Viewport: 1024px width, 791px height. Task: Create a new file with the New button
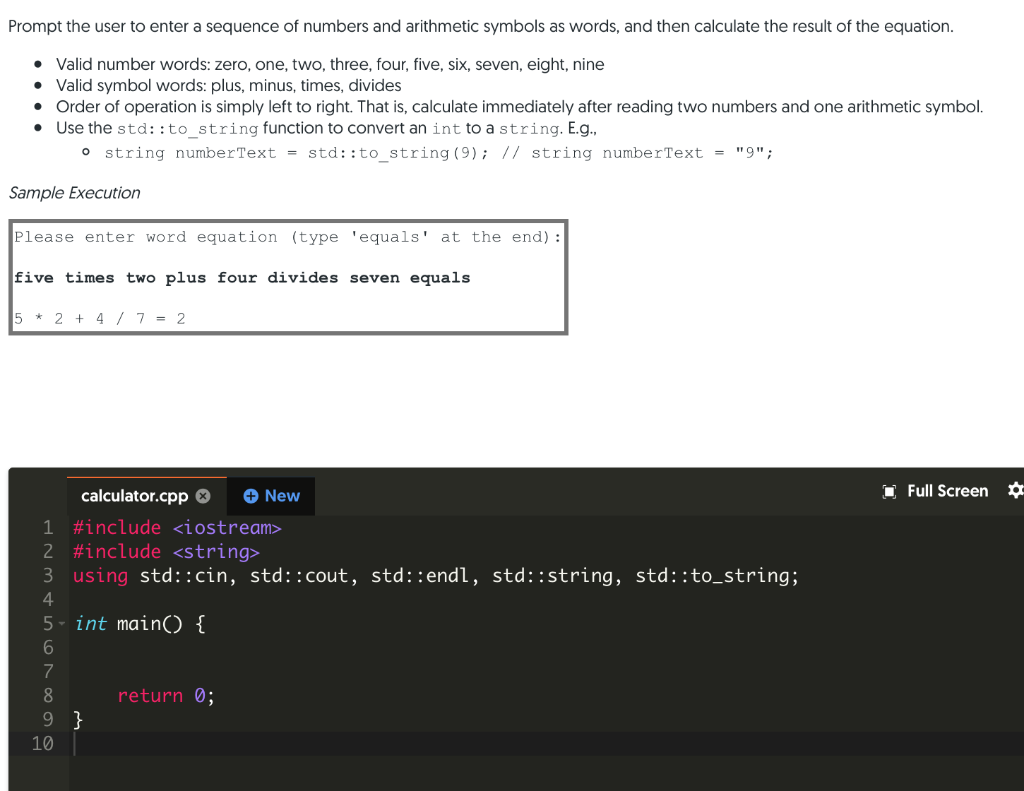[270, 495]
